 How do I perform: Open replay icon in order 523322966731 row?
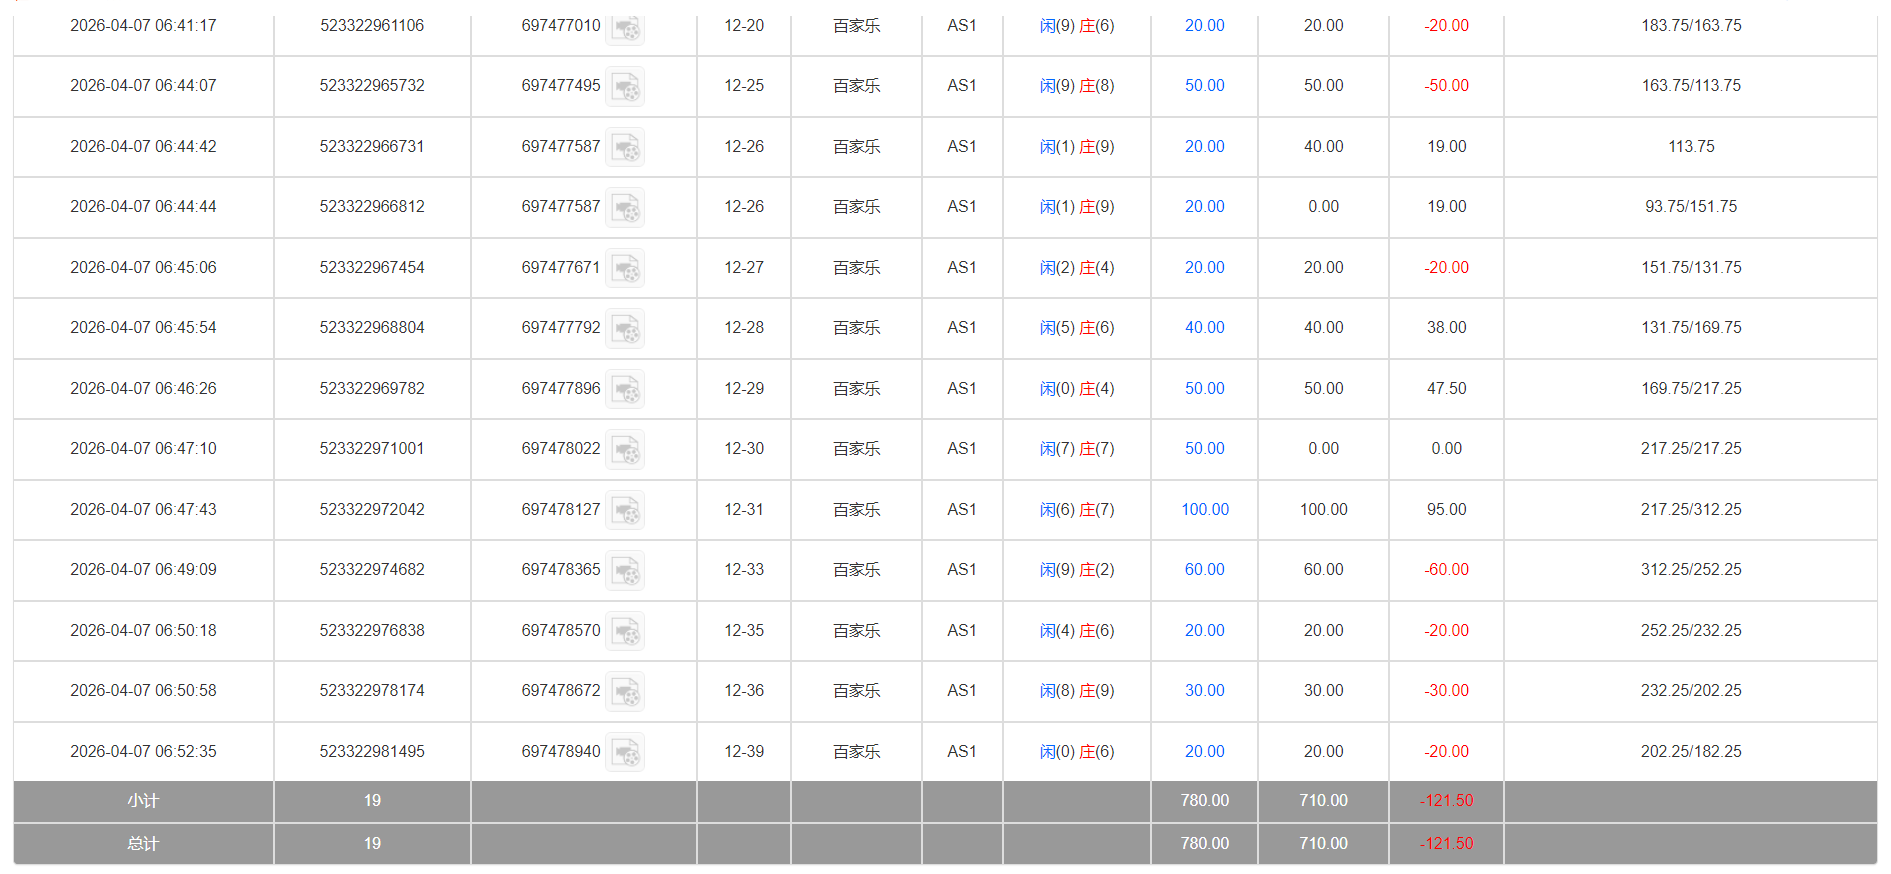(x=626, y=148)
